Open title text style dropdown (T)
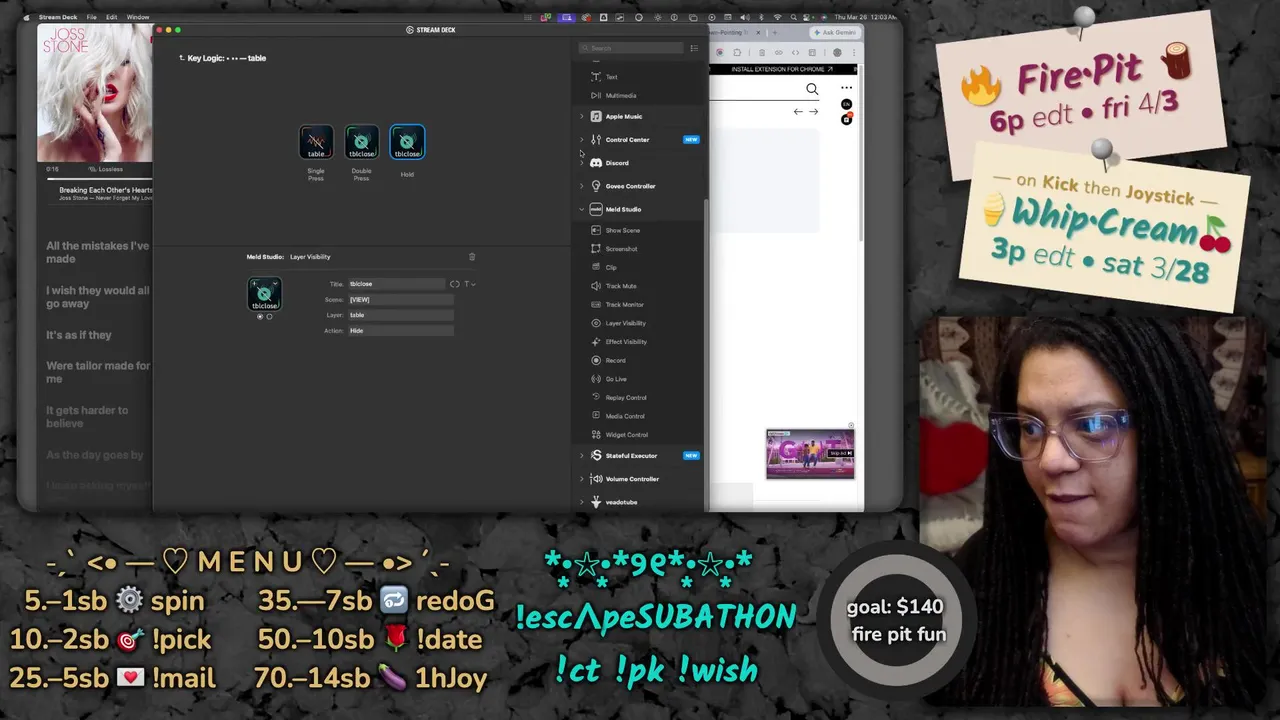 [469, 284]
